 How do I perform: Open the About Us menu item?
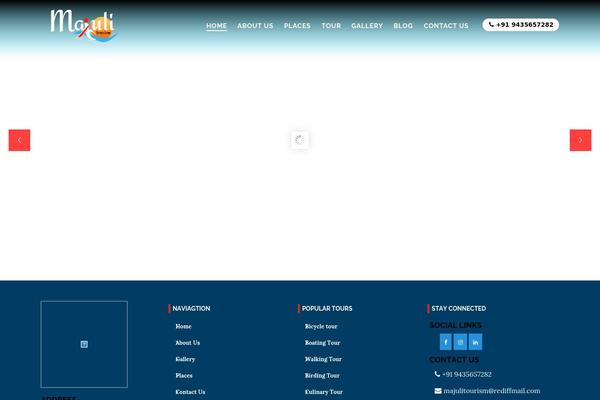pyautogui.click(x=255, y=26)
